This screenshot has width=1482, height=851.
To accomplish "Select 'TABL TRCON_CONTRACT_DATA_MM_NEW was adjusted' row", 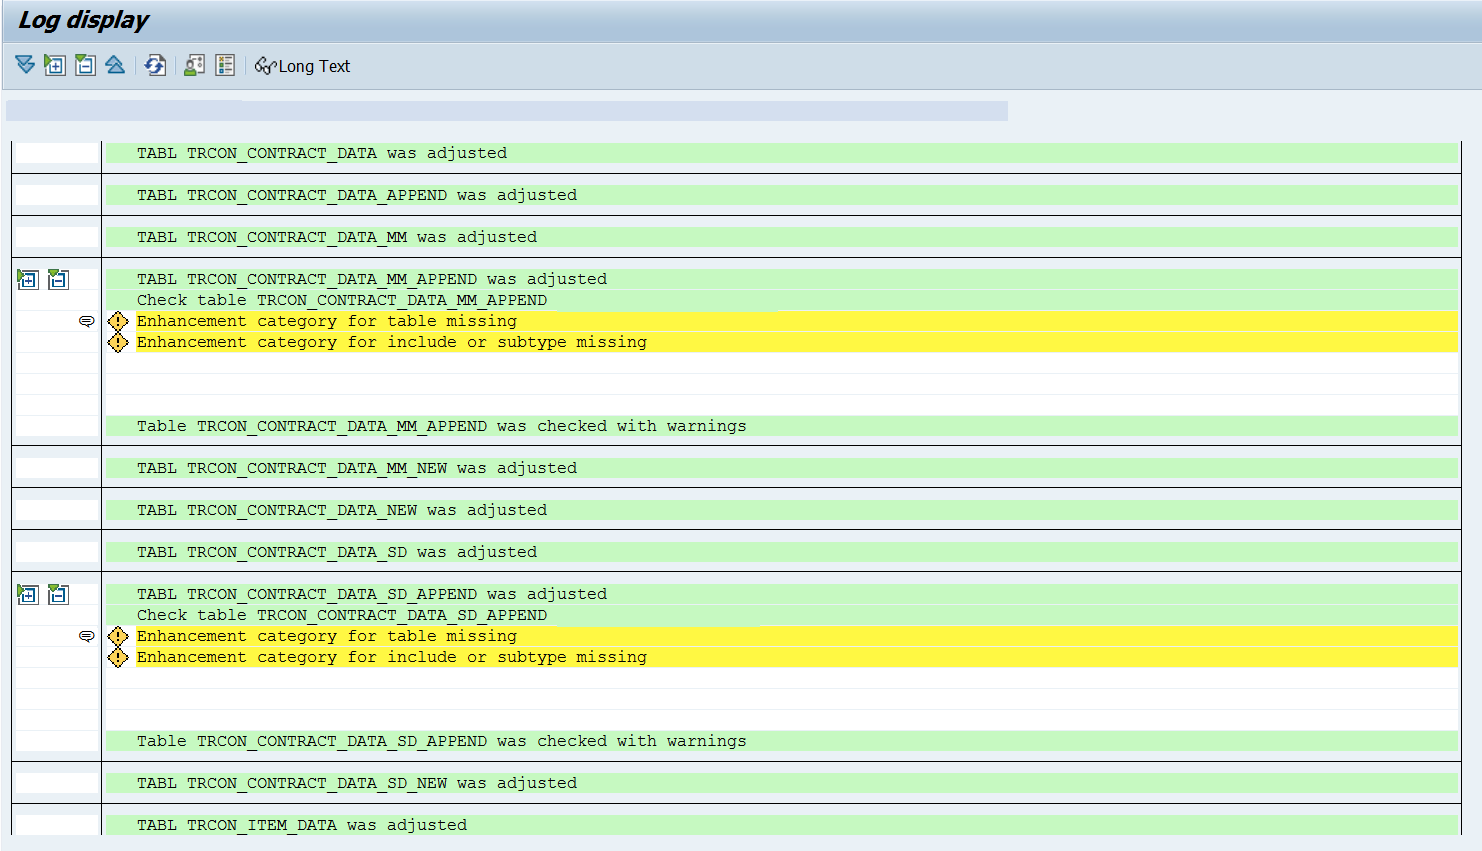I will click(x=781, y=468).
